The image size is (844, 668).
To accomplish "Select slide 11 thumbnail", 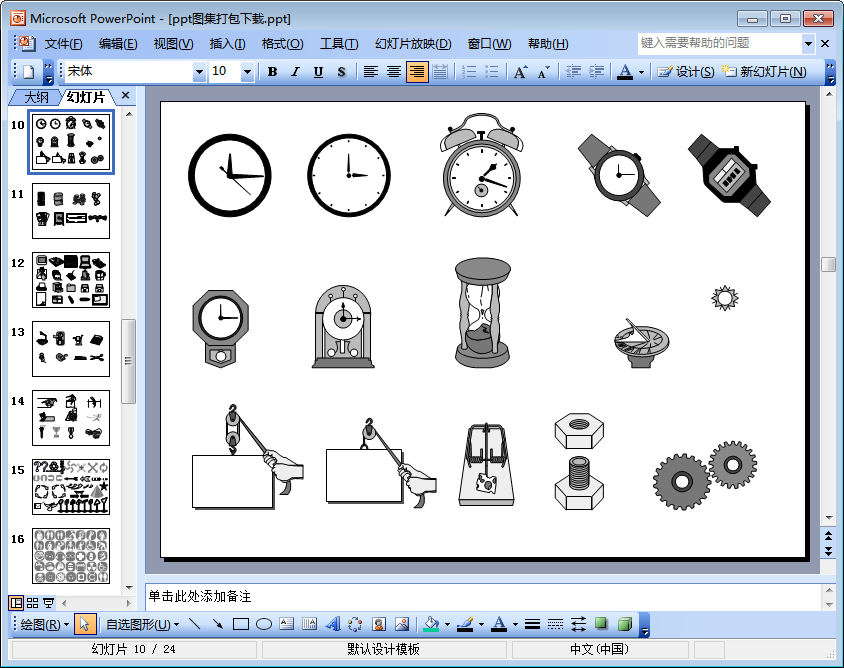I will pos(71,211).
